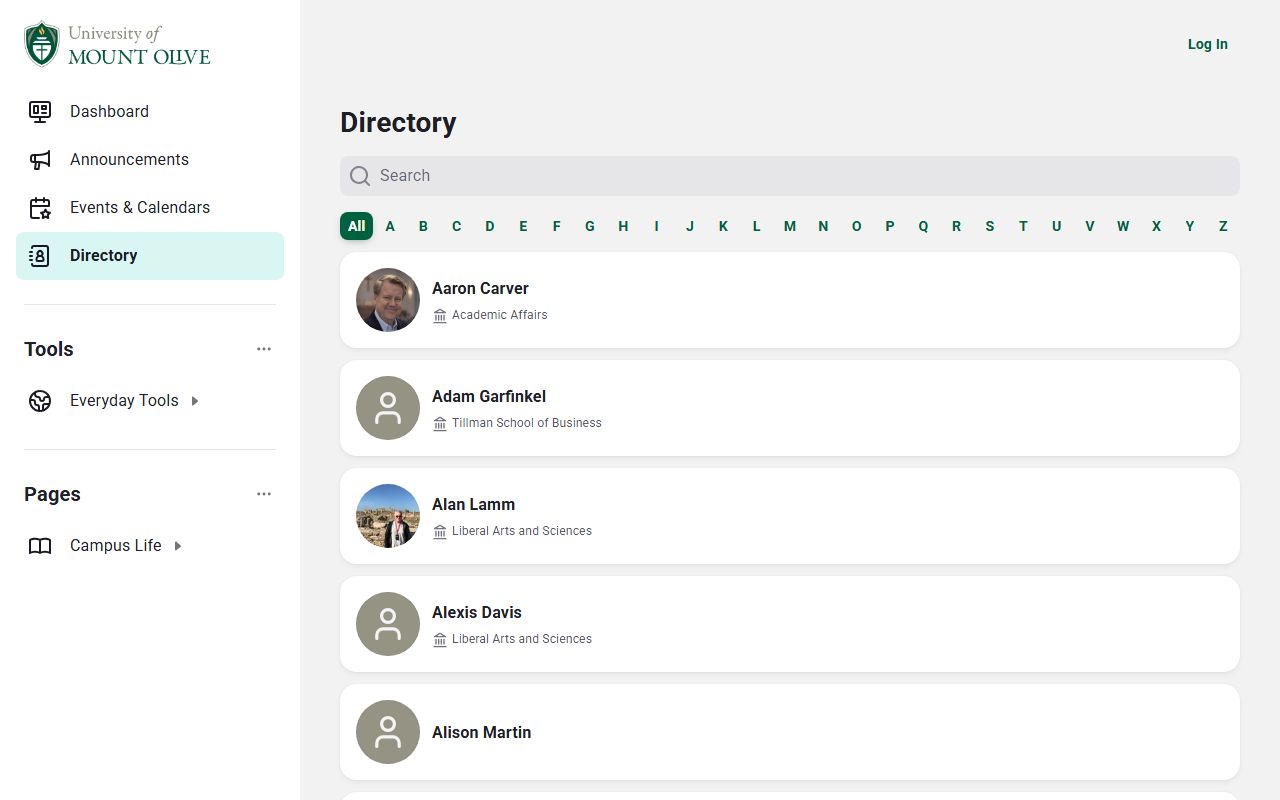The width and height of the screenshot is (1280, 800).
Task: Go to the Dashboard page
Action: tap(150, 111)
